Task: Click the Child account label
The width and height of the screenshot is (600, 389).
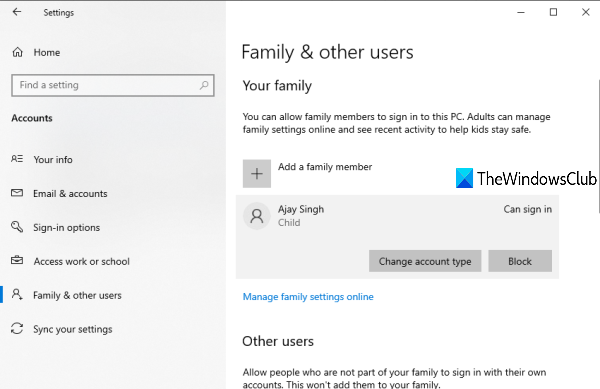Action: [289, 223]
